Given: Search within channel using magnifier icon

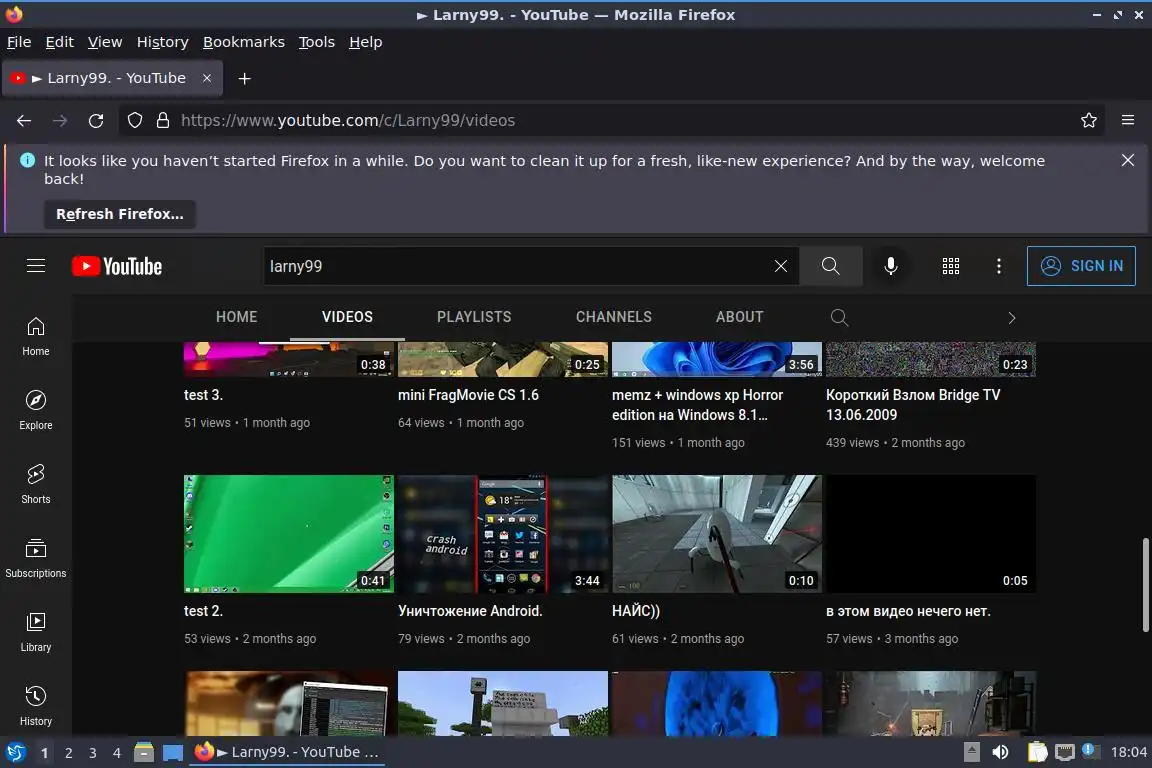Looking at the screenshot, I should coord(839,317).
